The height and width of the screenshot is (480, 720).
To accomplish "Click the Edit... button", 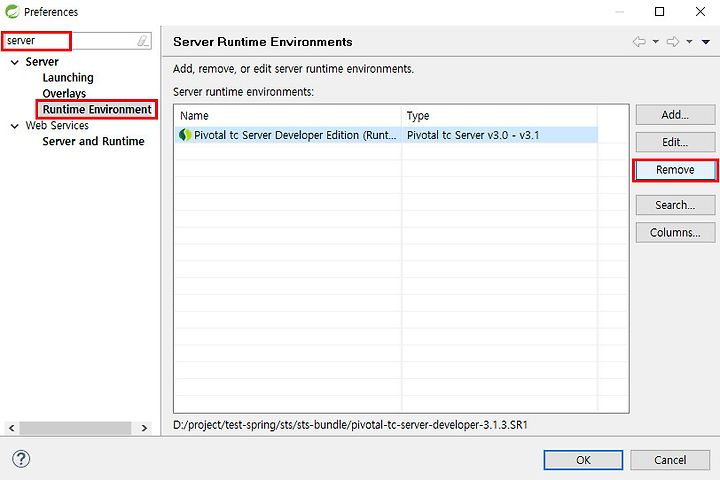I will (675, 142).
